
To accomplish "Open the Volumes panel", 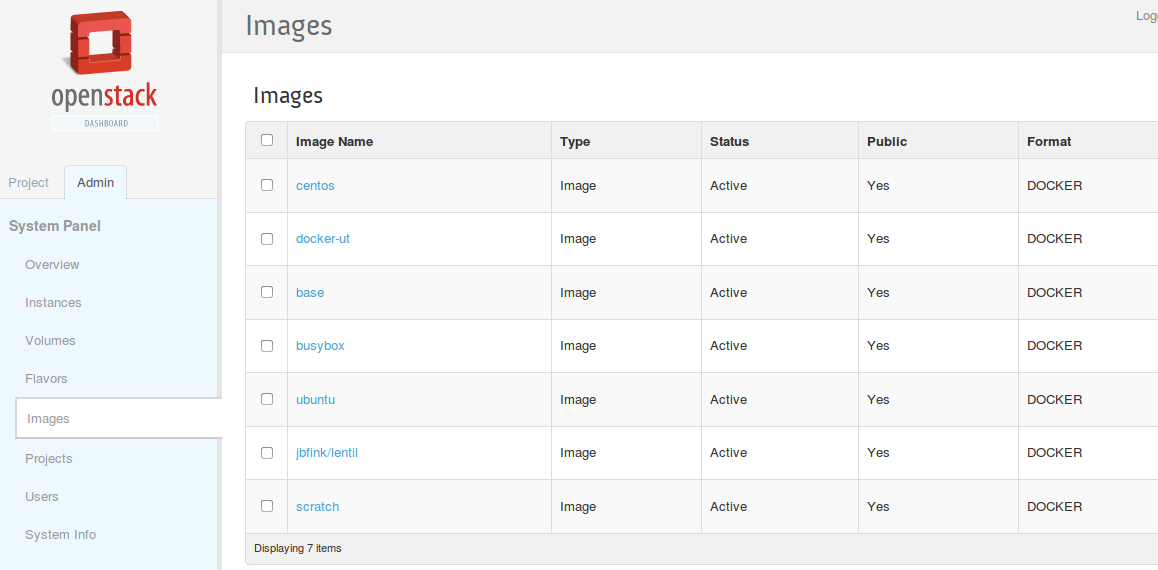I will (x=50, y=341).
